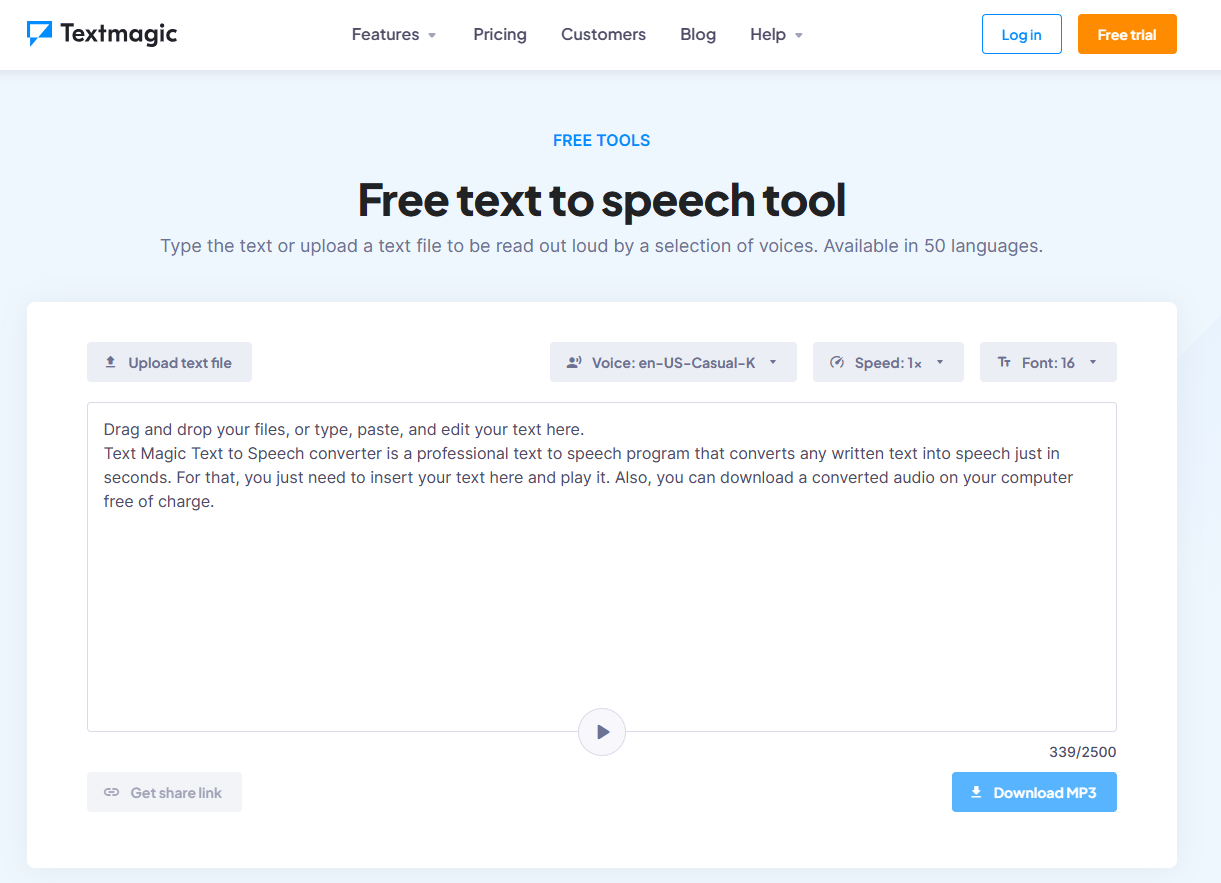Click the chain link icon

tap(112, 792)
